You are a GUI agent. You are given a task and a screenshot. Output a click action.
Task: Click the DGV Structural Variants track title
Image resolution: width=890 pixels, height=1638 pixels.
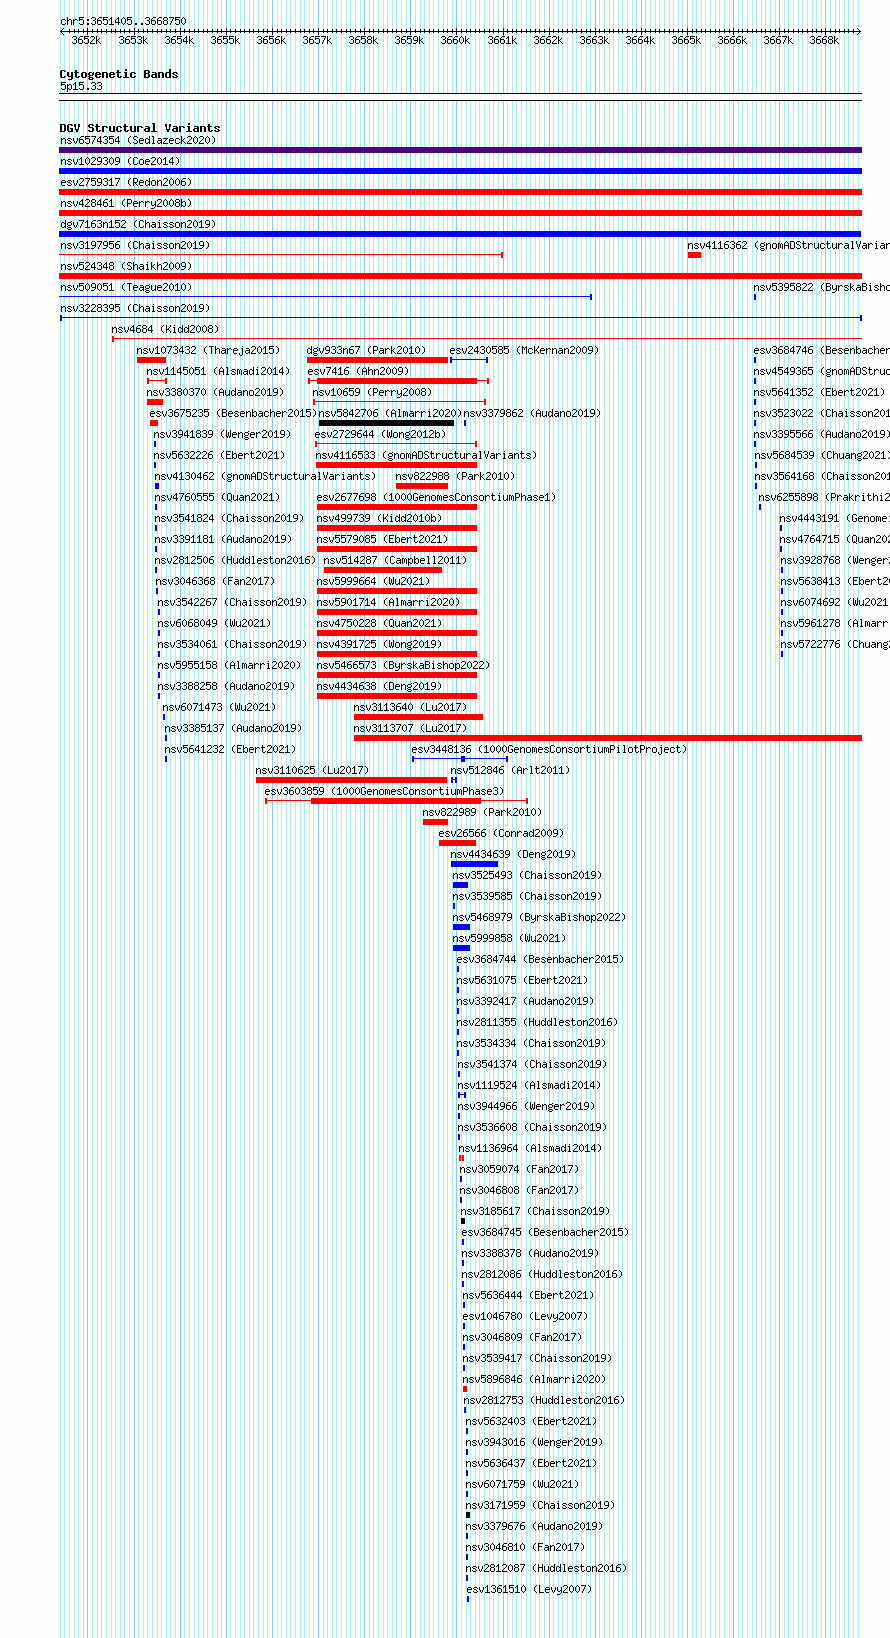tap(140, 128)
